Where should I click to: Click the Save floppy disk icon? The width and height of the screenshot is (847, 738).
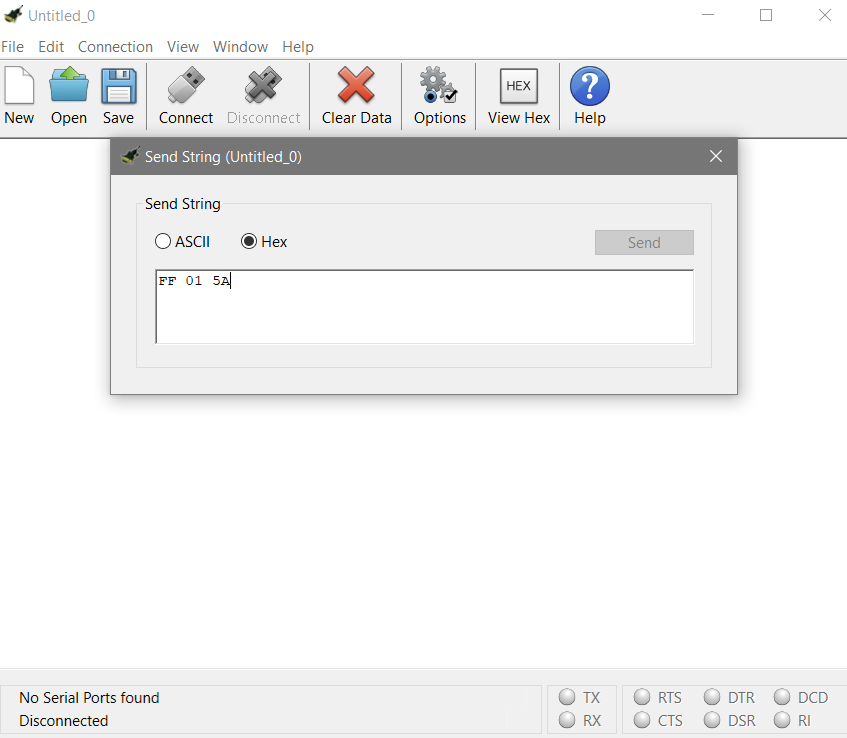click(x=118, y=87)
